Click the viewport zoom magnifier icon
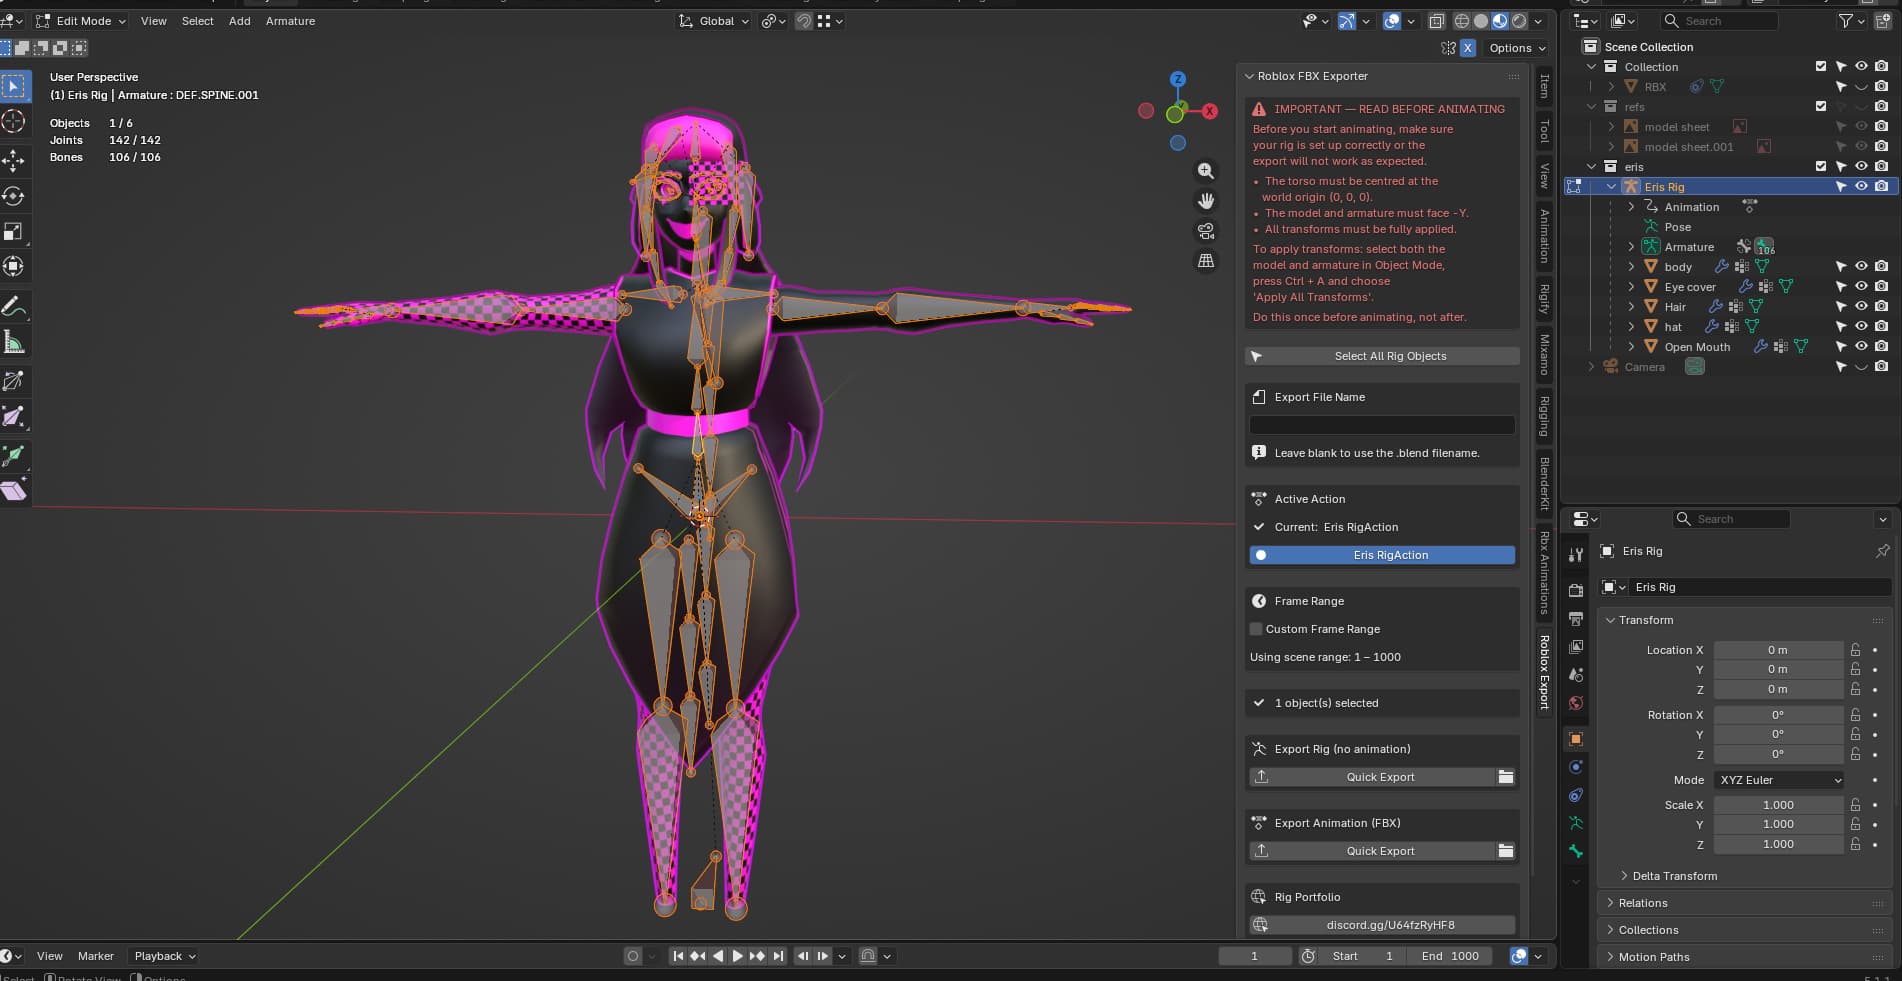 (1206, 171)
